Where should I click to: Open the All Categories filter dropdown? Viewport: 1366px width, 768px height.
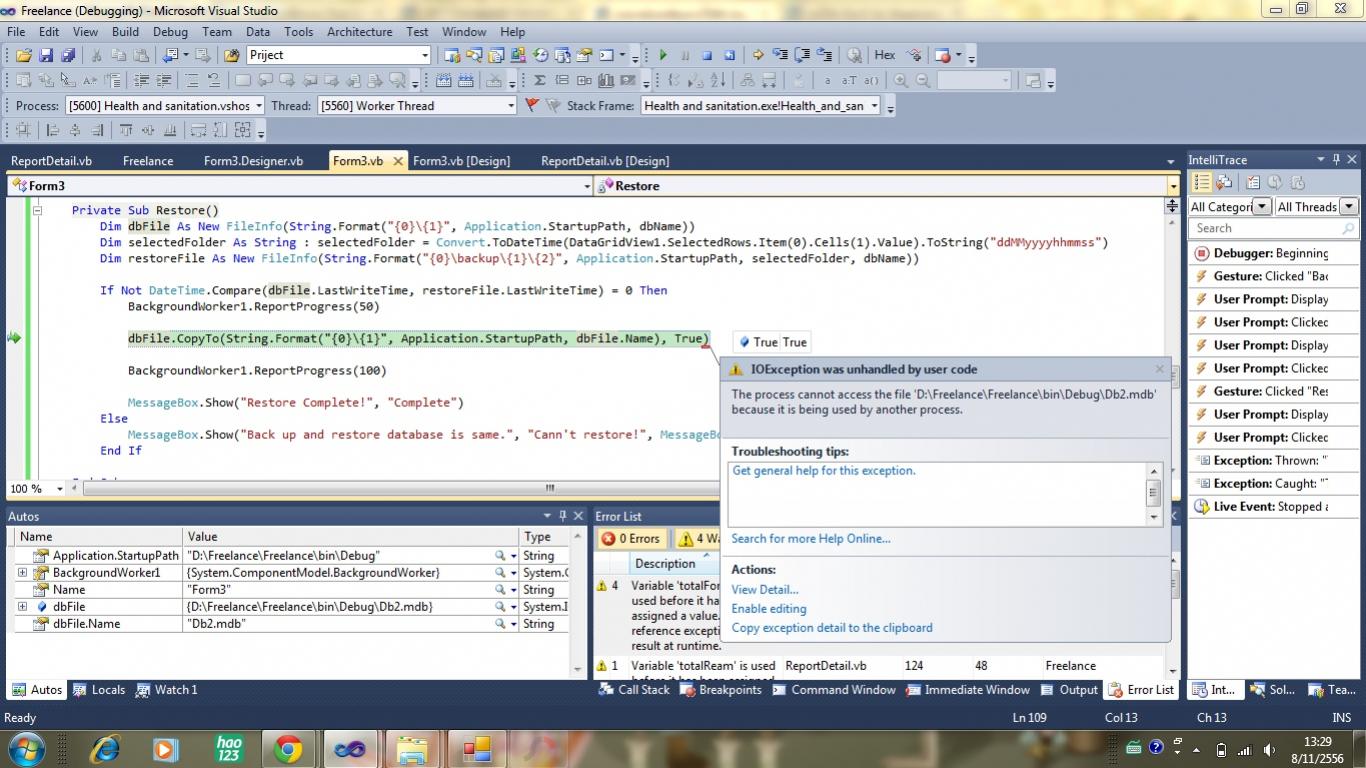point(1261,207)
